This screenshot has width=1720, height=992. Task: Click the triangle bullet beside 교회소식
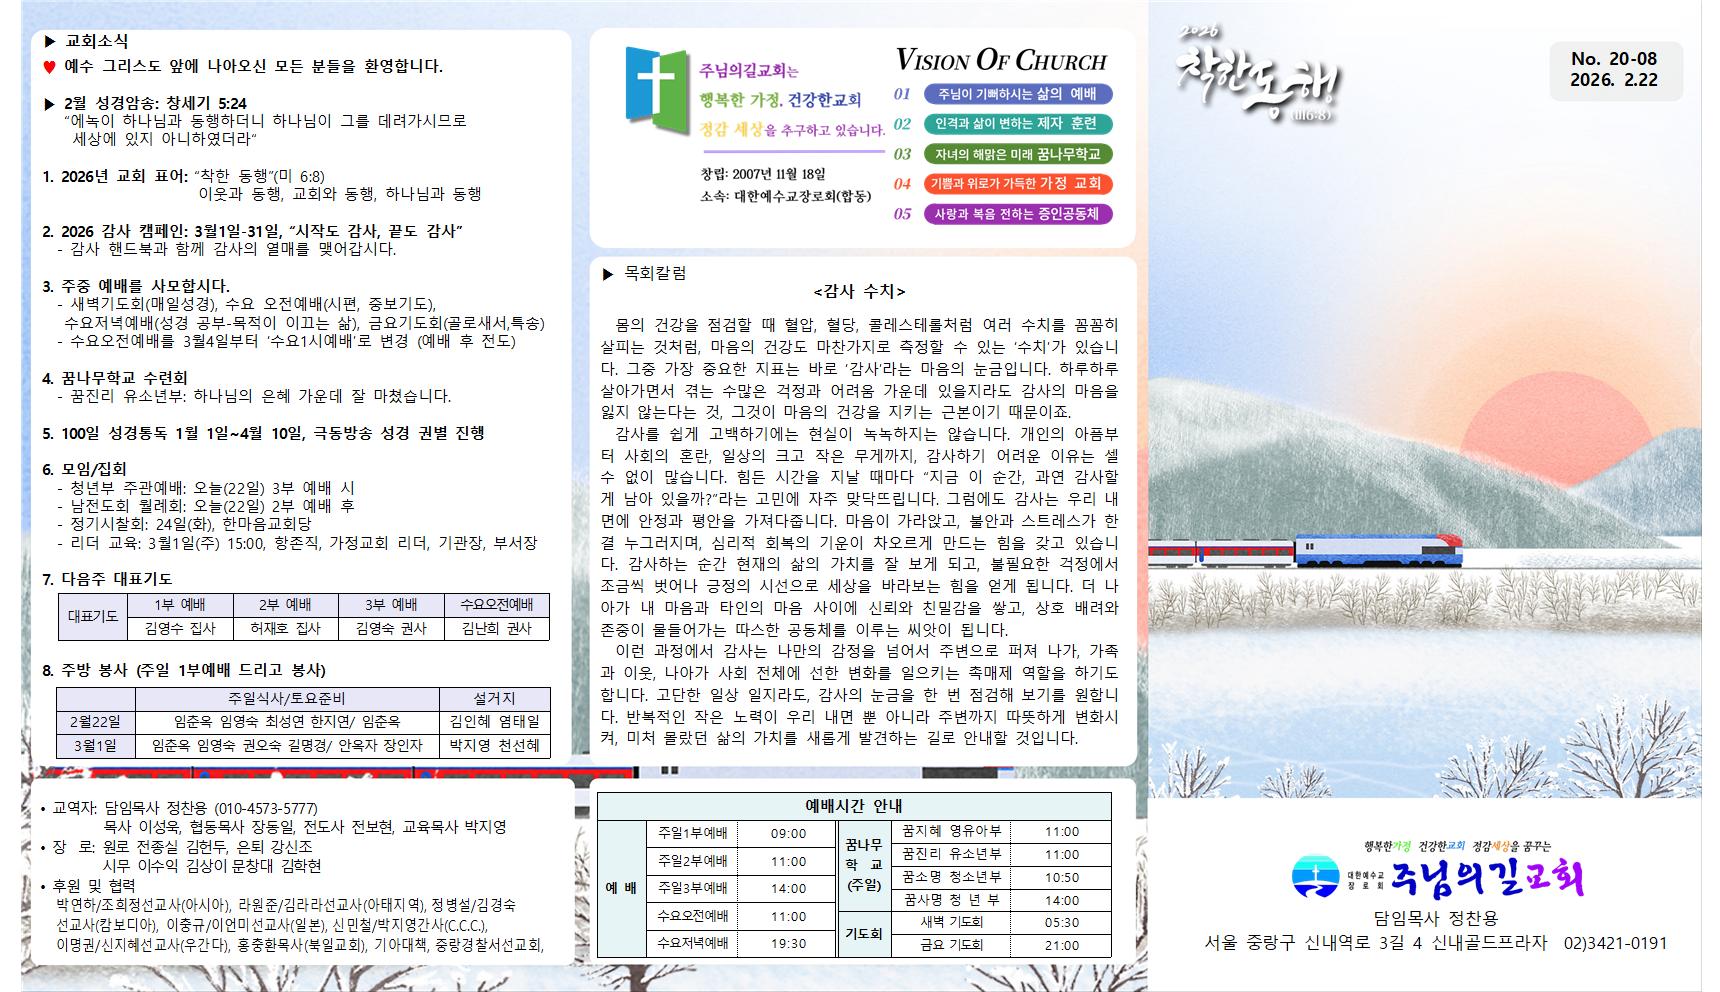[x=49, y=42]
